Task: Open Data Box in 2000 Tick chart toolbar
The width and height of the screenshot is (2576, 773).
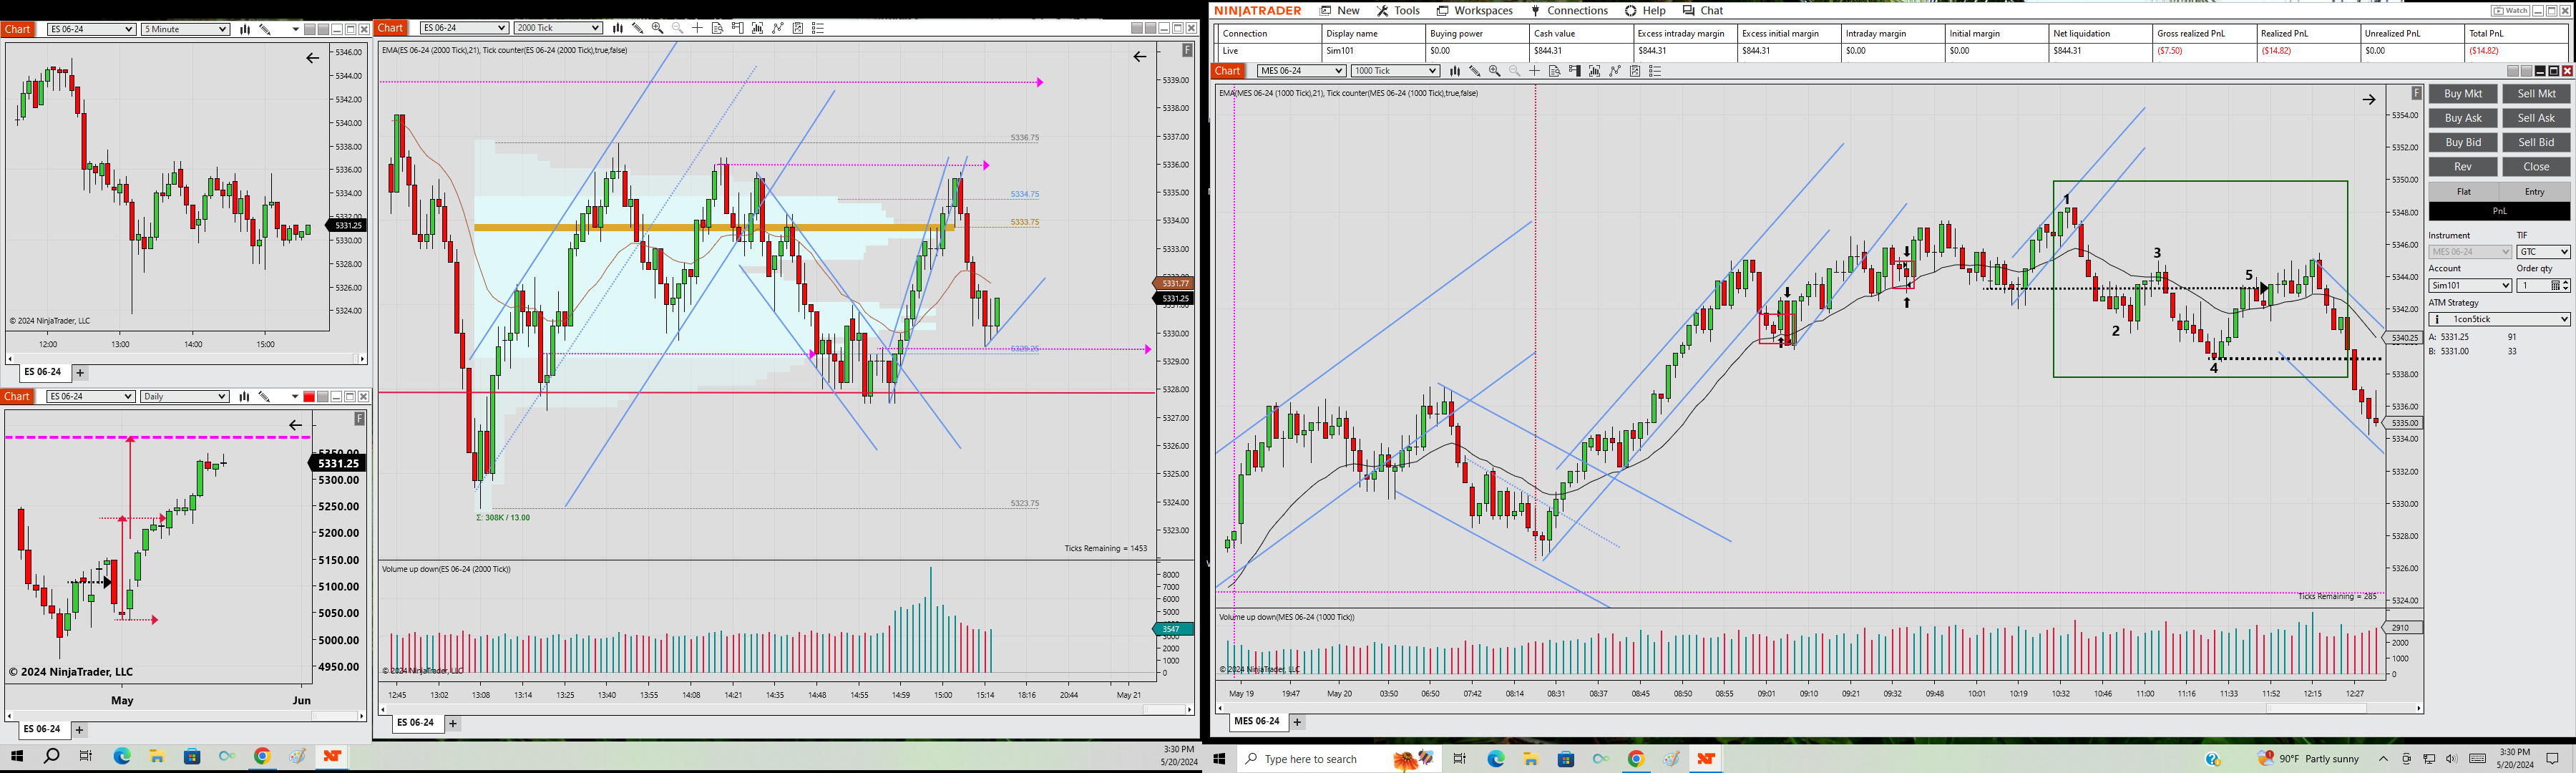Action: 717,28
